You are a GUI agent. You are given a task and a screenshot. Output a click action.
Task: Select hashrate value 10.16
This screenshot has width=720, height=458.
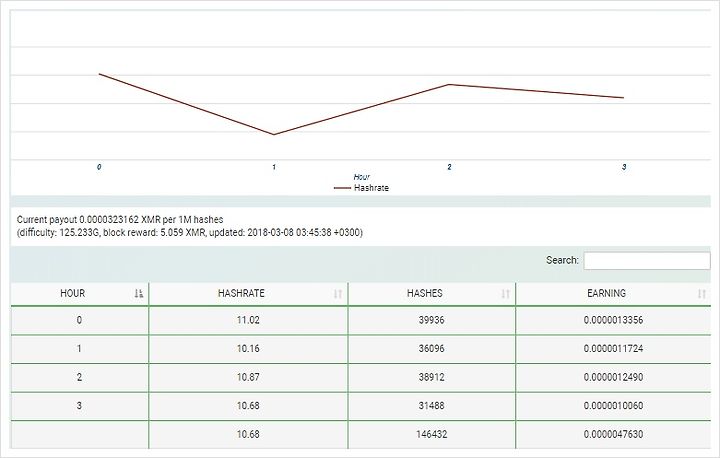pos(248,349)
